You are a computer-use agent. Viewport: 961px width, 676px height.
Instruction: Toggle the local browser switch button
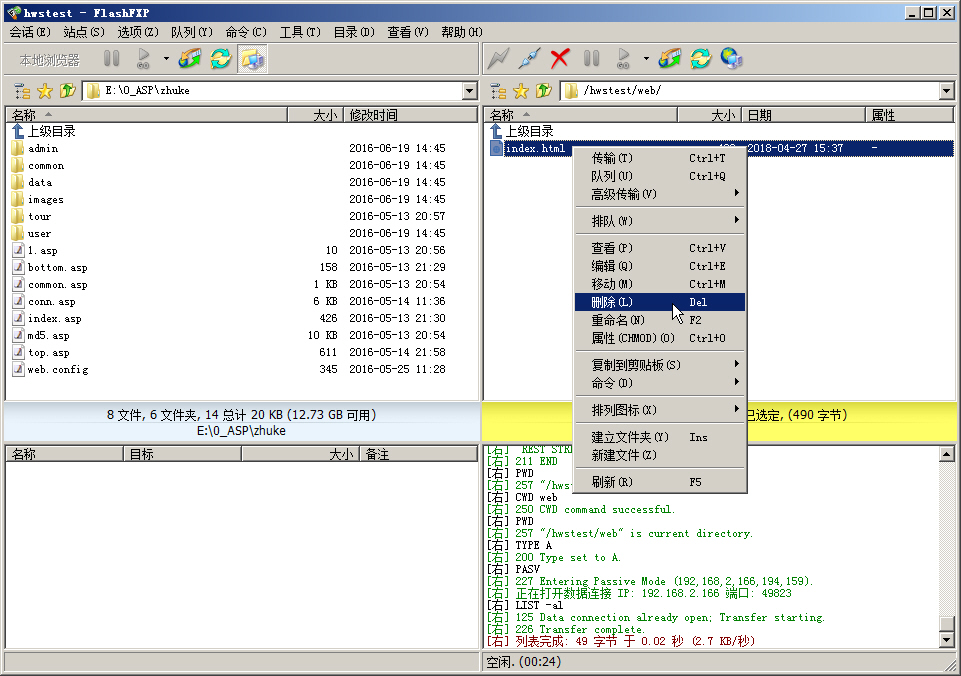(252, 59)
